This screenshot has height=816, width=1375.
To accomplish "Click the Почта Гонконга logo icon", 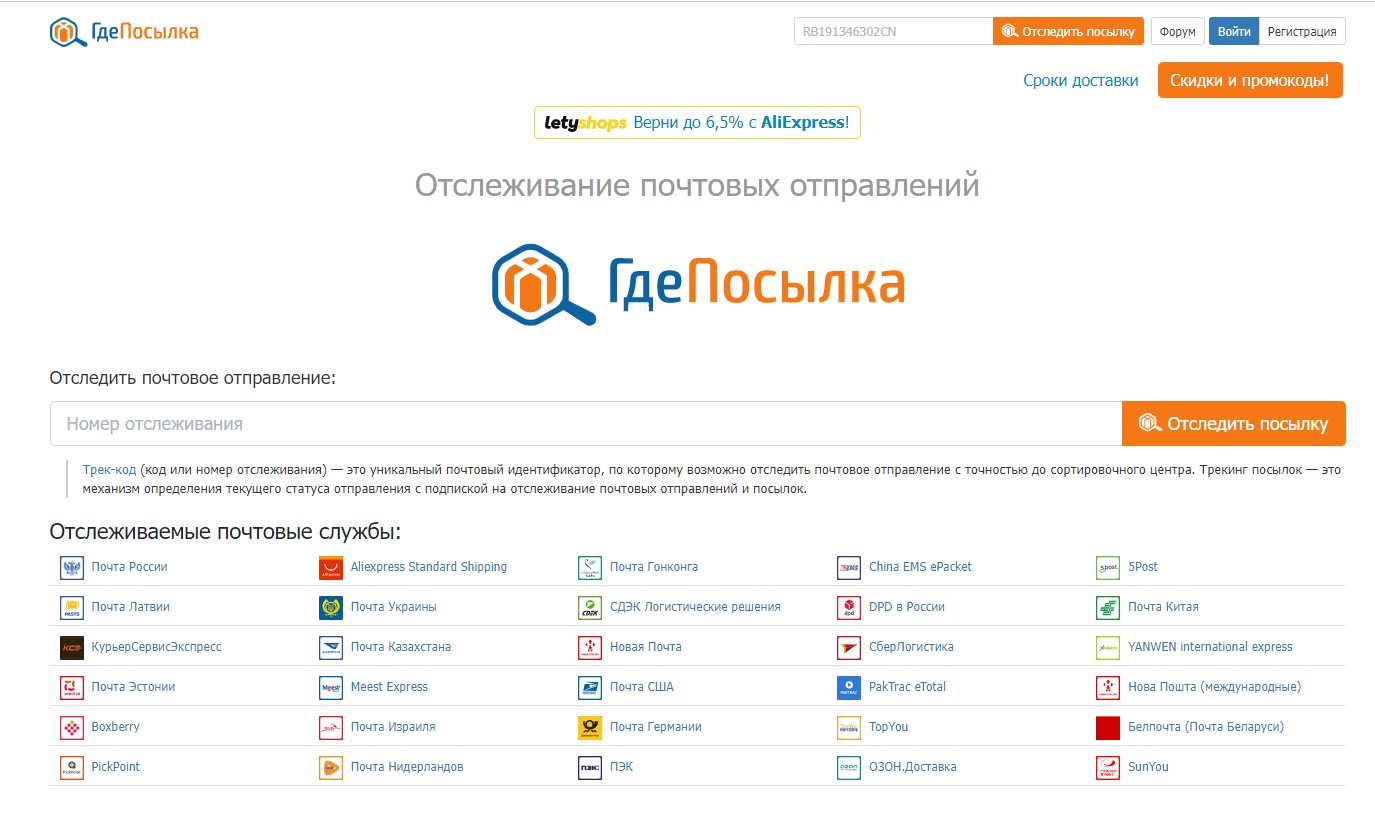I will click(590, 568).
